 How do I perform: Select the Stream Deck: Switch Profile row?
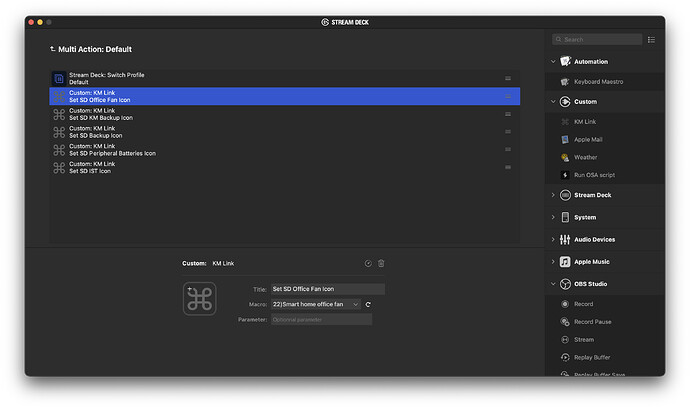[x=284, y=78]
